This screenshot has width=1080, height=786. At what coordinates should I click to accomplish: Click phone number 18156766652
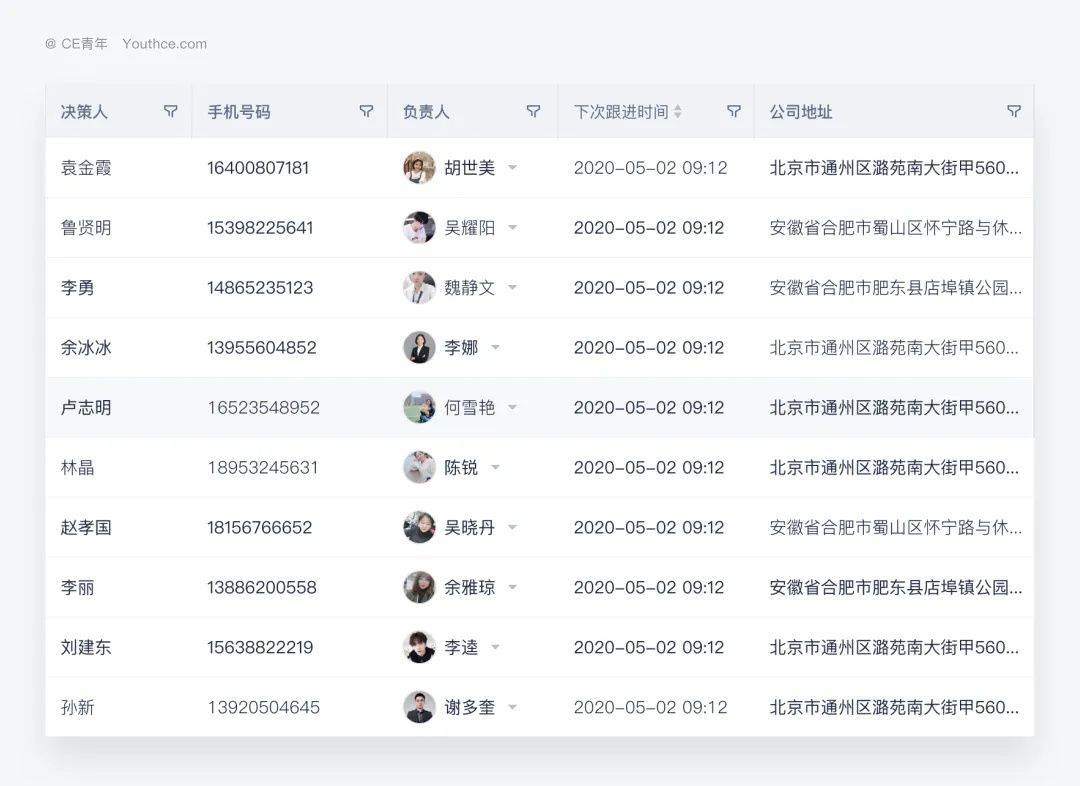(260, 527)
